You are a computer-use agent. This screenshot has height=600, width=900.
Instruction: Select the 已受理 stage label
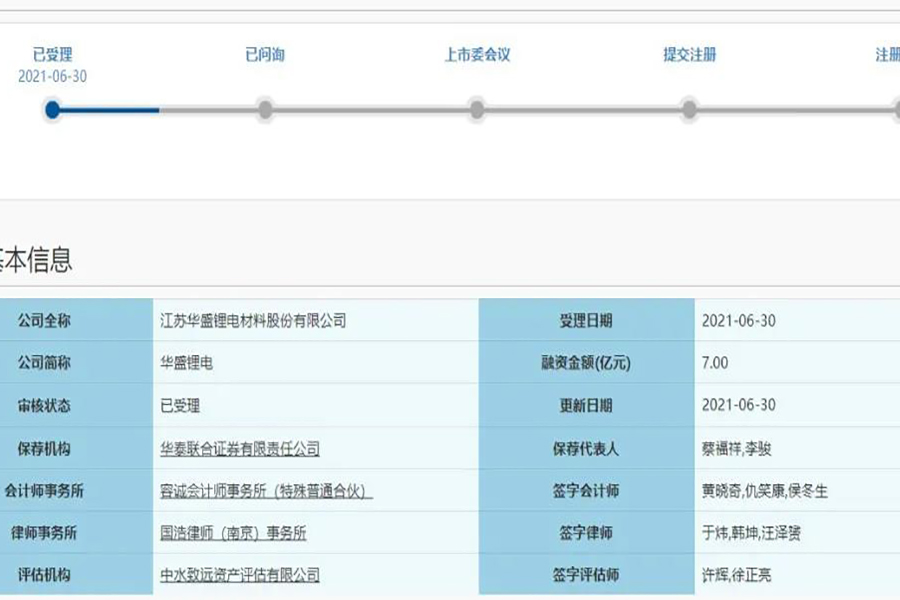pos(52,55)
